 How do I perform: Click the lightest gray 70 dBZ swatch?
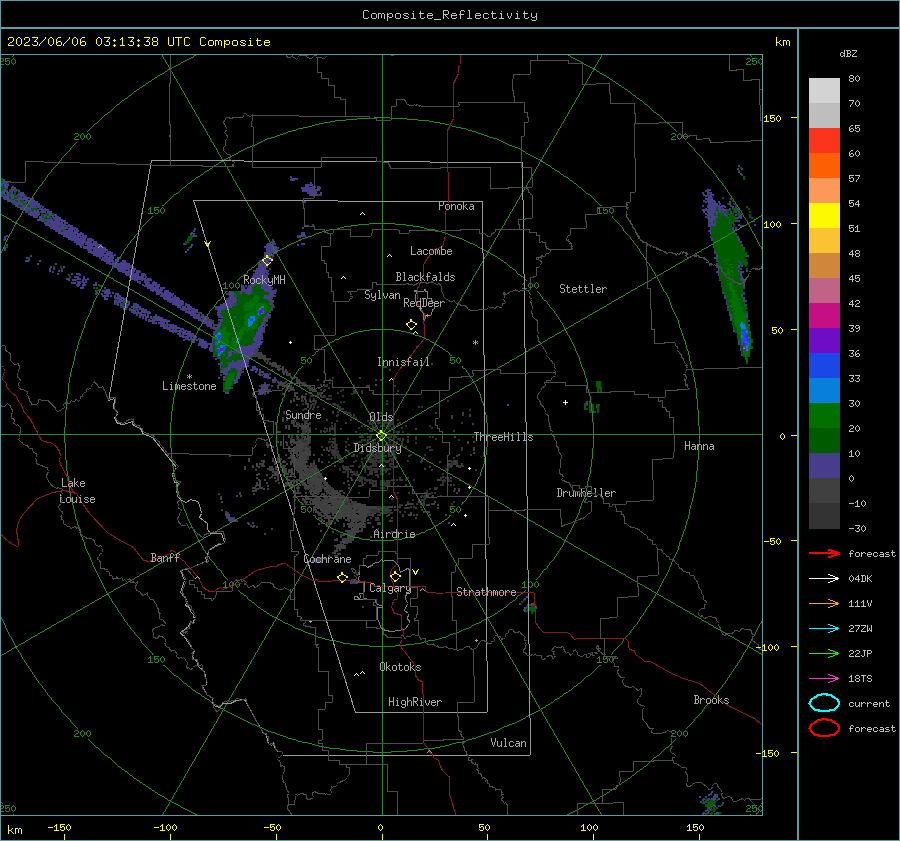tap(824, 91)
